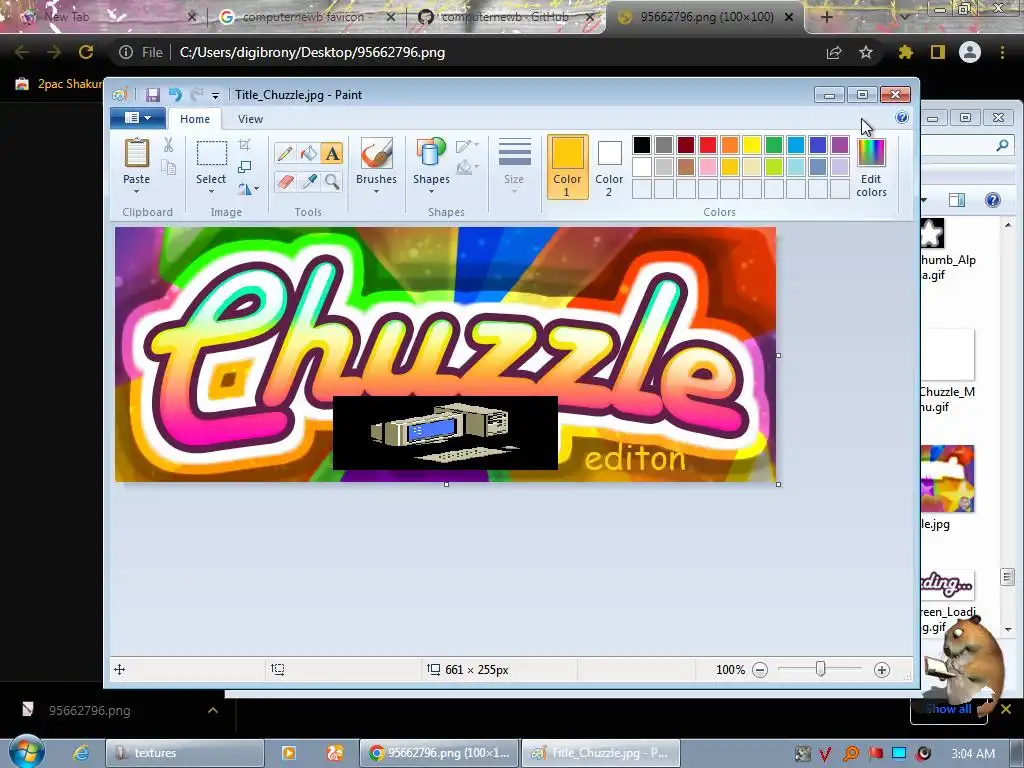Open a new Chrome tab with plus

826,17
